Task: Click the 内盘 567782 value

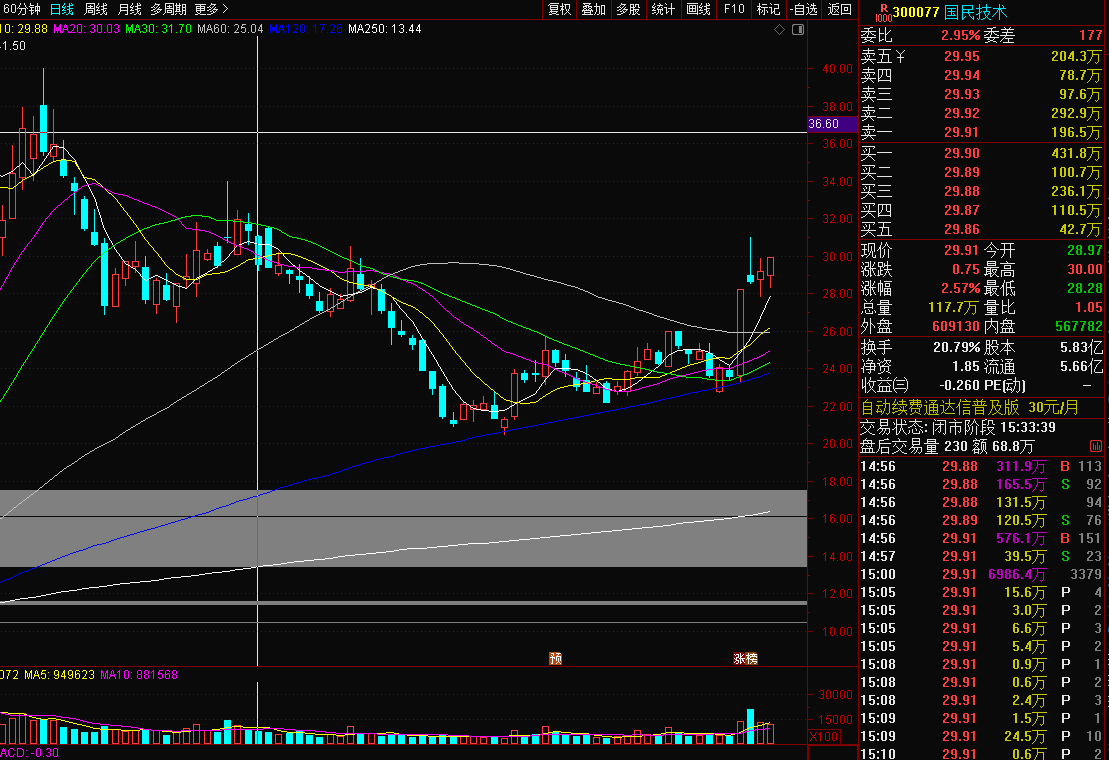Action: (1078, 327)
